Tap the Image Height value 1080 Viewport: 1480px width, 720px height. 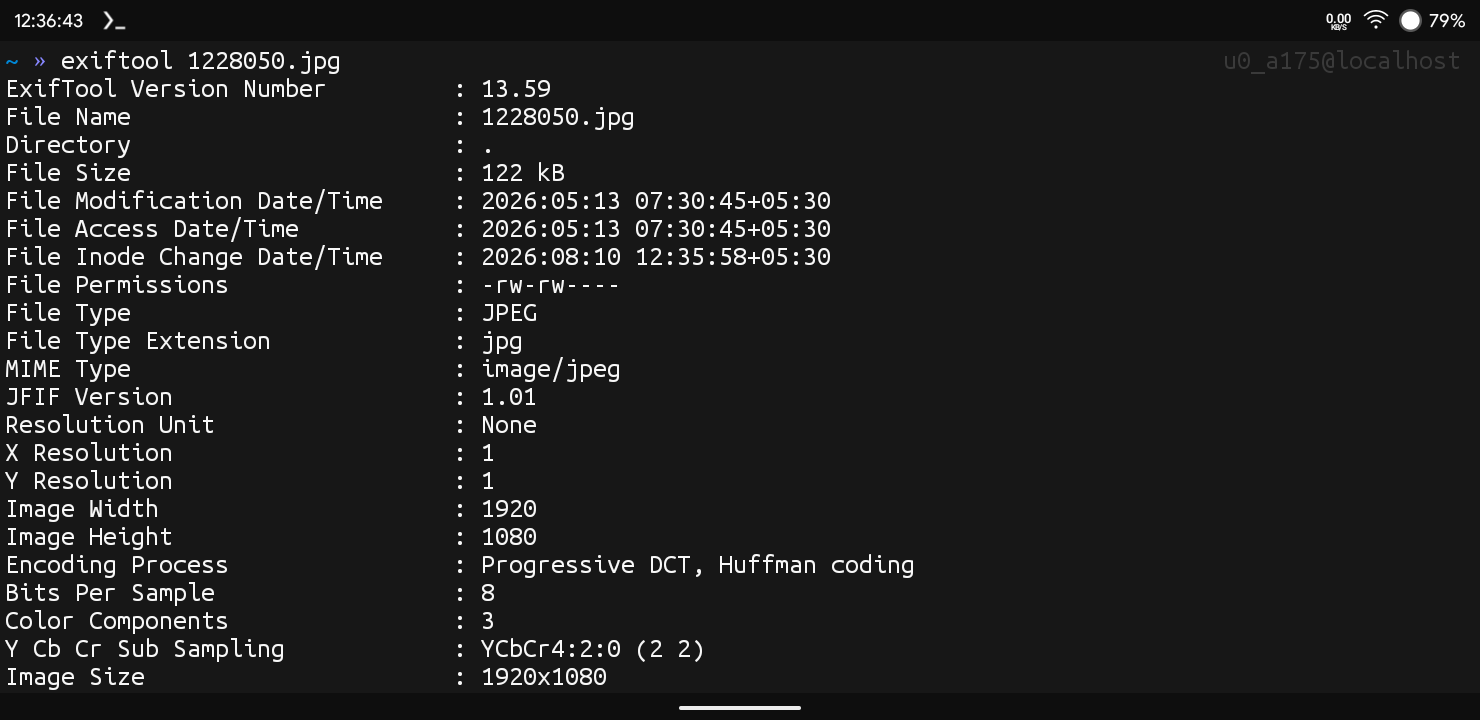(509, 537)
